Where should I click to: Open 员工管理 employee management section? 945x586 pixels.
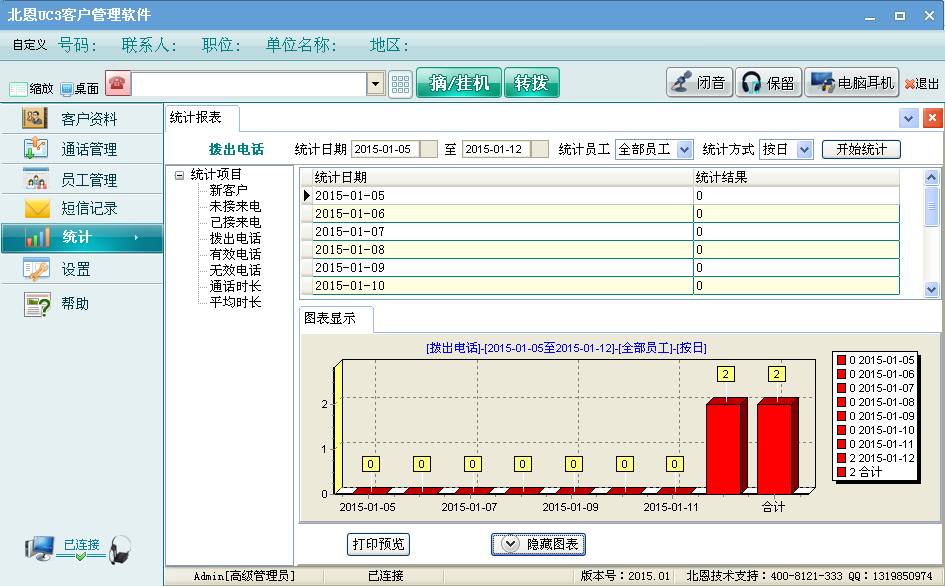coord(82,180)
